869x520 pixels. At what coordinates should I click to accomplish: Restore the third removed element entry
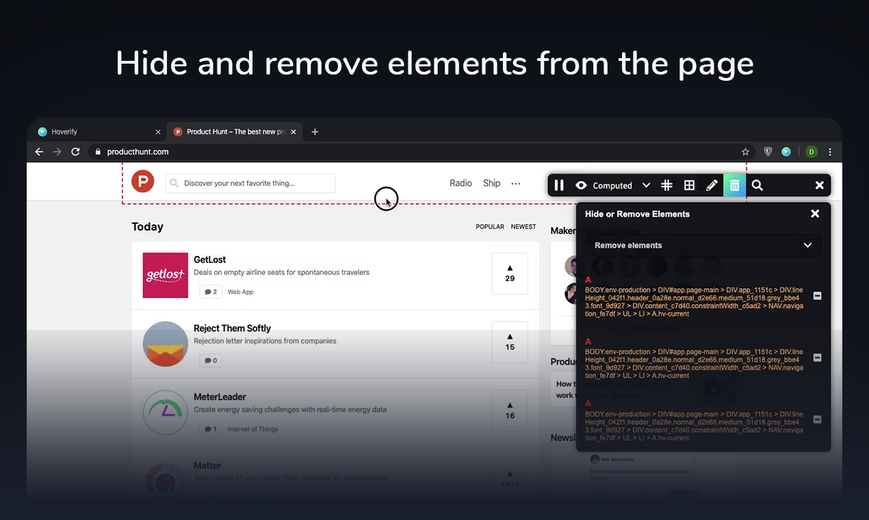point(817,419)
